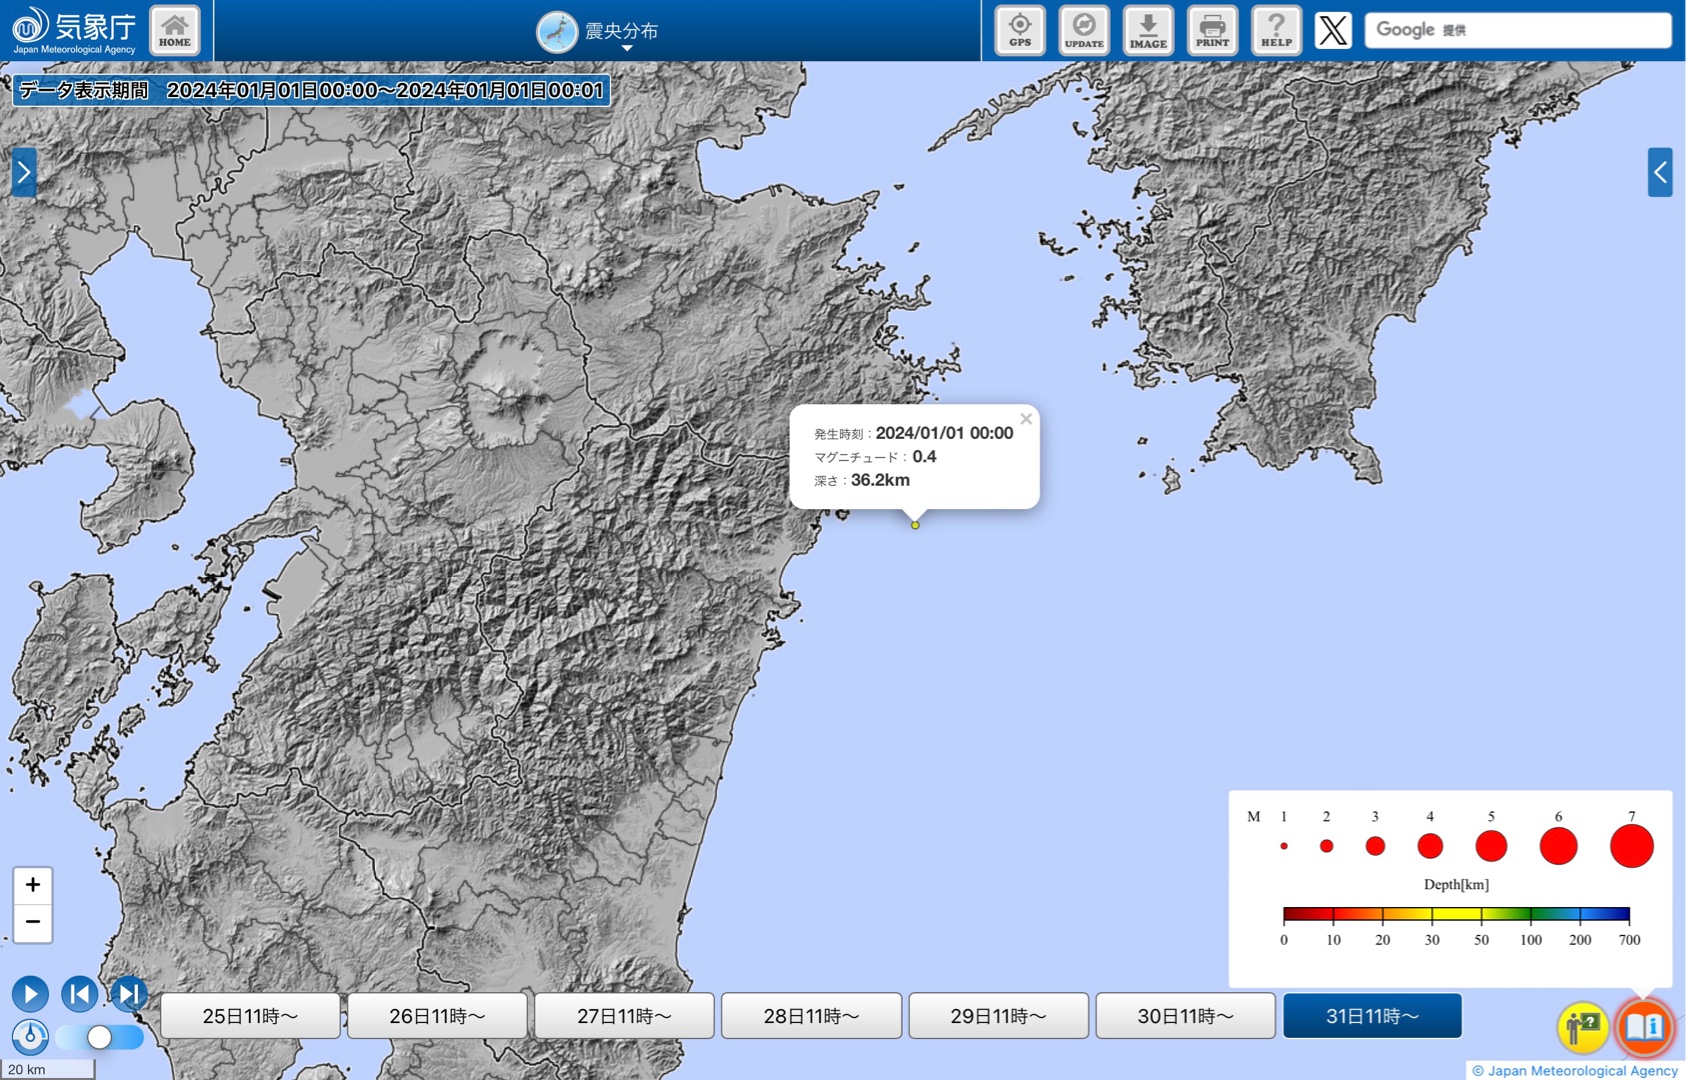Image resolution: width=1686 pixels, height=1080 pixels.
Task: Activate GPS location button
Action: point(1019,30)
